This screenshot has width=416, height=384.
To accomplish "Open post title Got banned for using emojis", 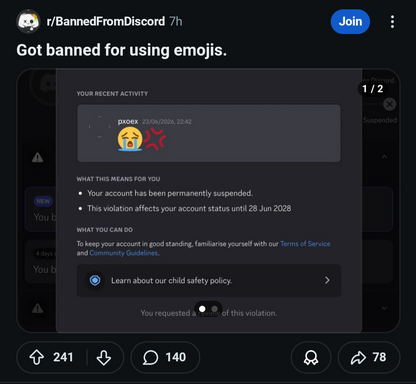I will [x=122, y=50].
